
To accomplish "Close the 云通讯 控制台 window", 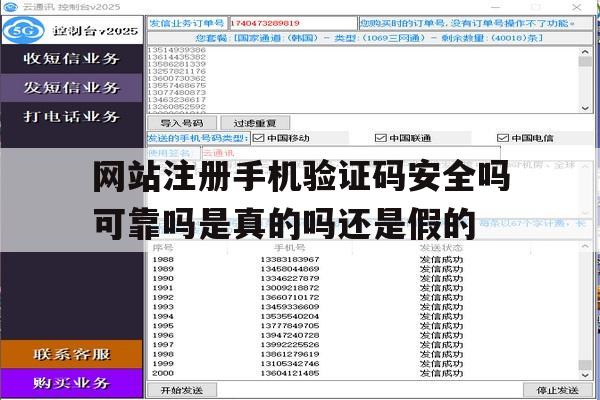I will pos(577,7).
